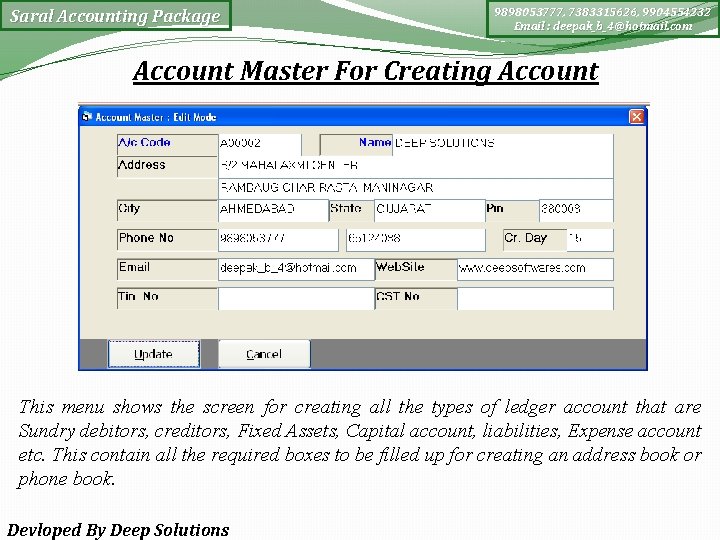Click the Cancel button

click(x=264, y=354)
